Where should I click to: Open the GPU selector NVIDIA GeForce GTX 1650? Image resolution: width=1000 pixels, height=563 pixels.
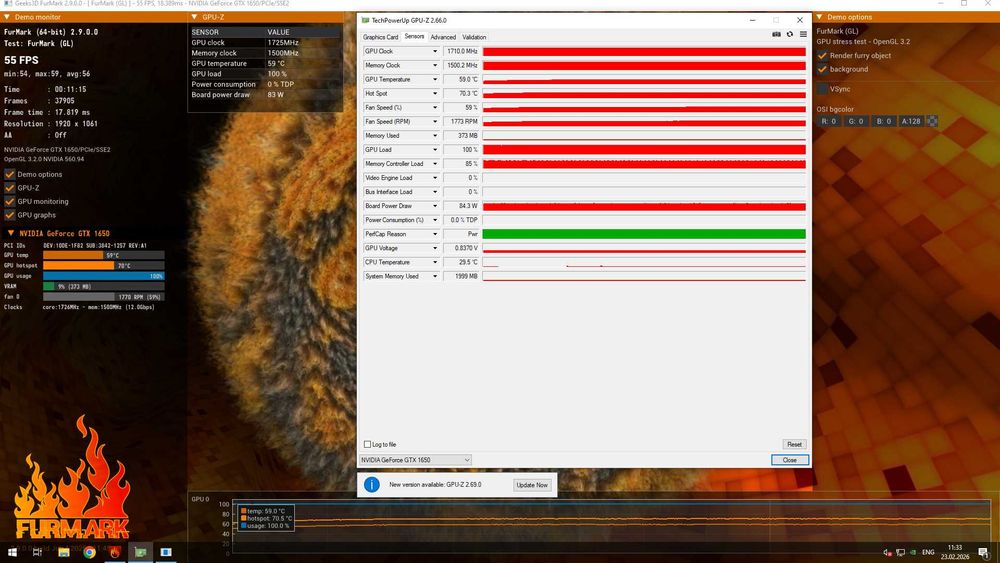pyautogui.click(x=415, y=460)
